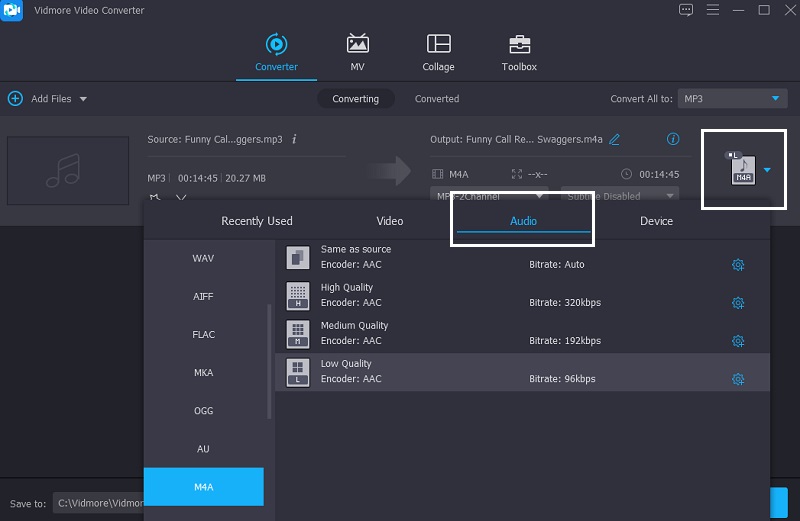Click the music note file thumbnail

[68, 172]
